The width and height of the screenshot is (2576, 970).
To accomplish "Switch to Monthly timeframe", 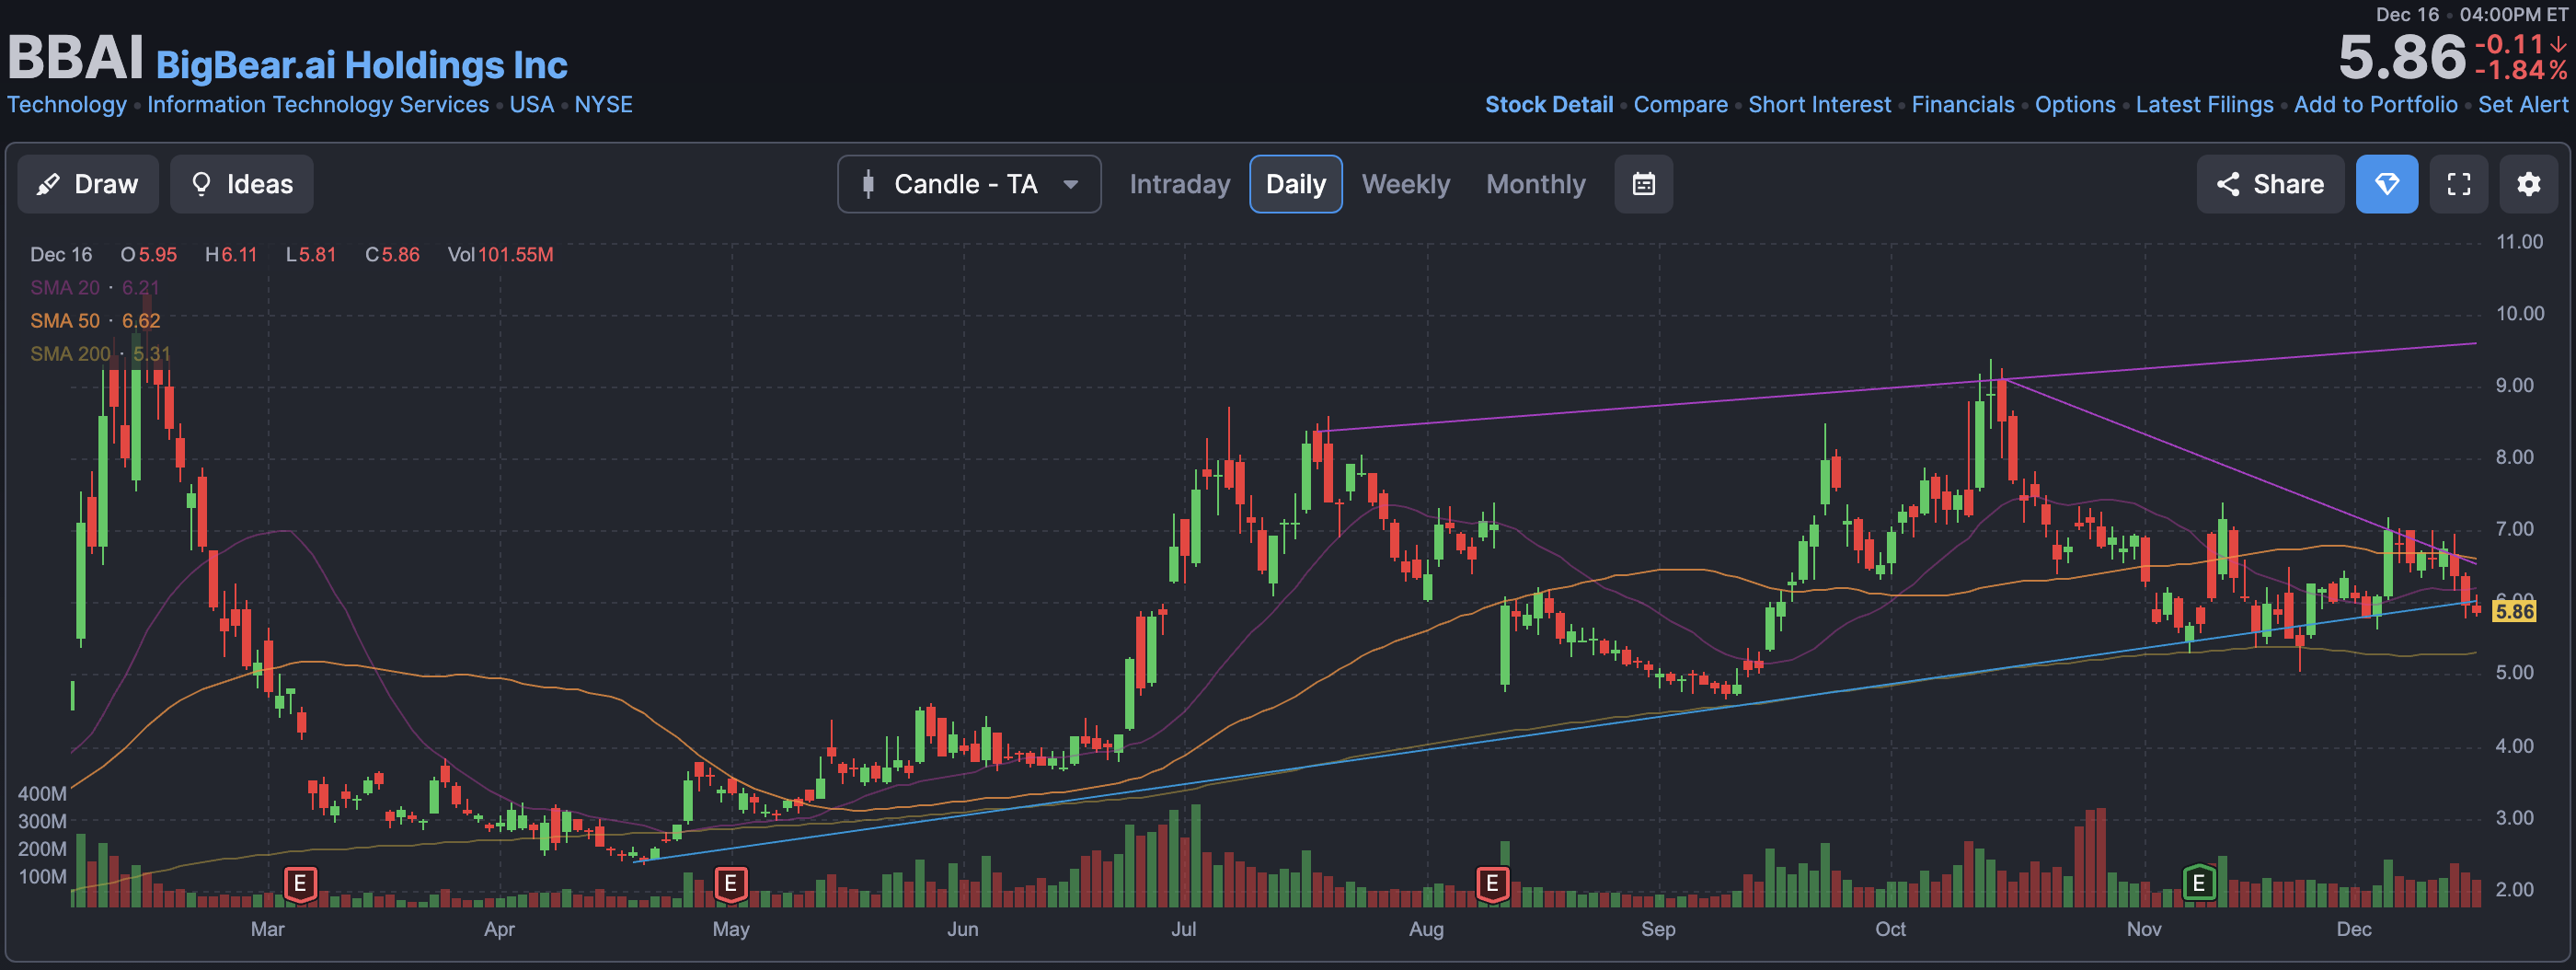I will pyautogui.click(x=1535, y=184).
